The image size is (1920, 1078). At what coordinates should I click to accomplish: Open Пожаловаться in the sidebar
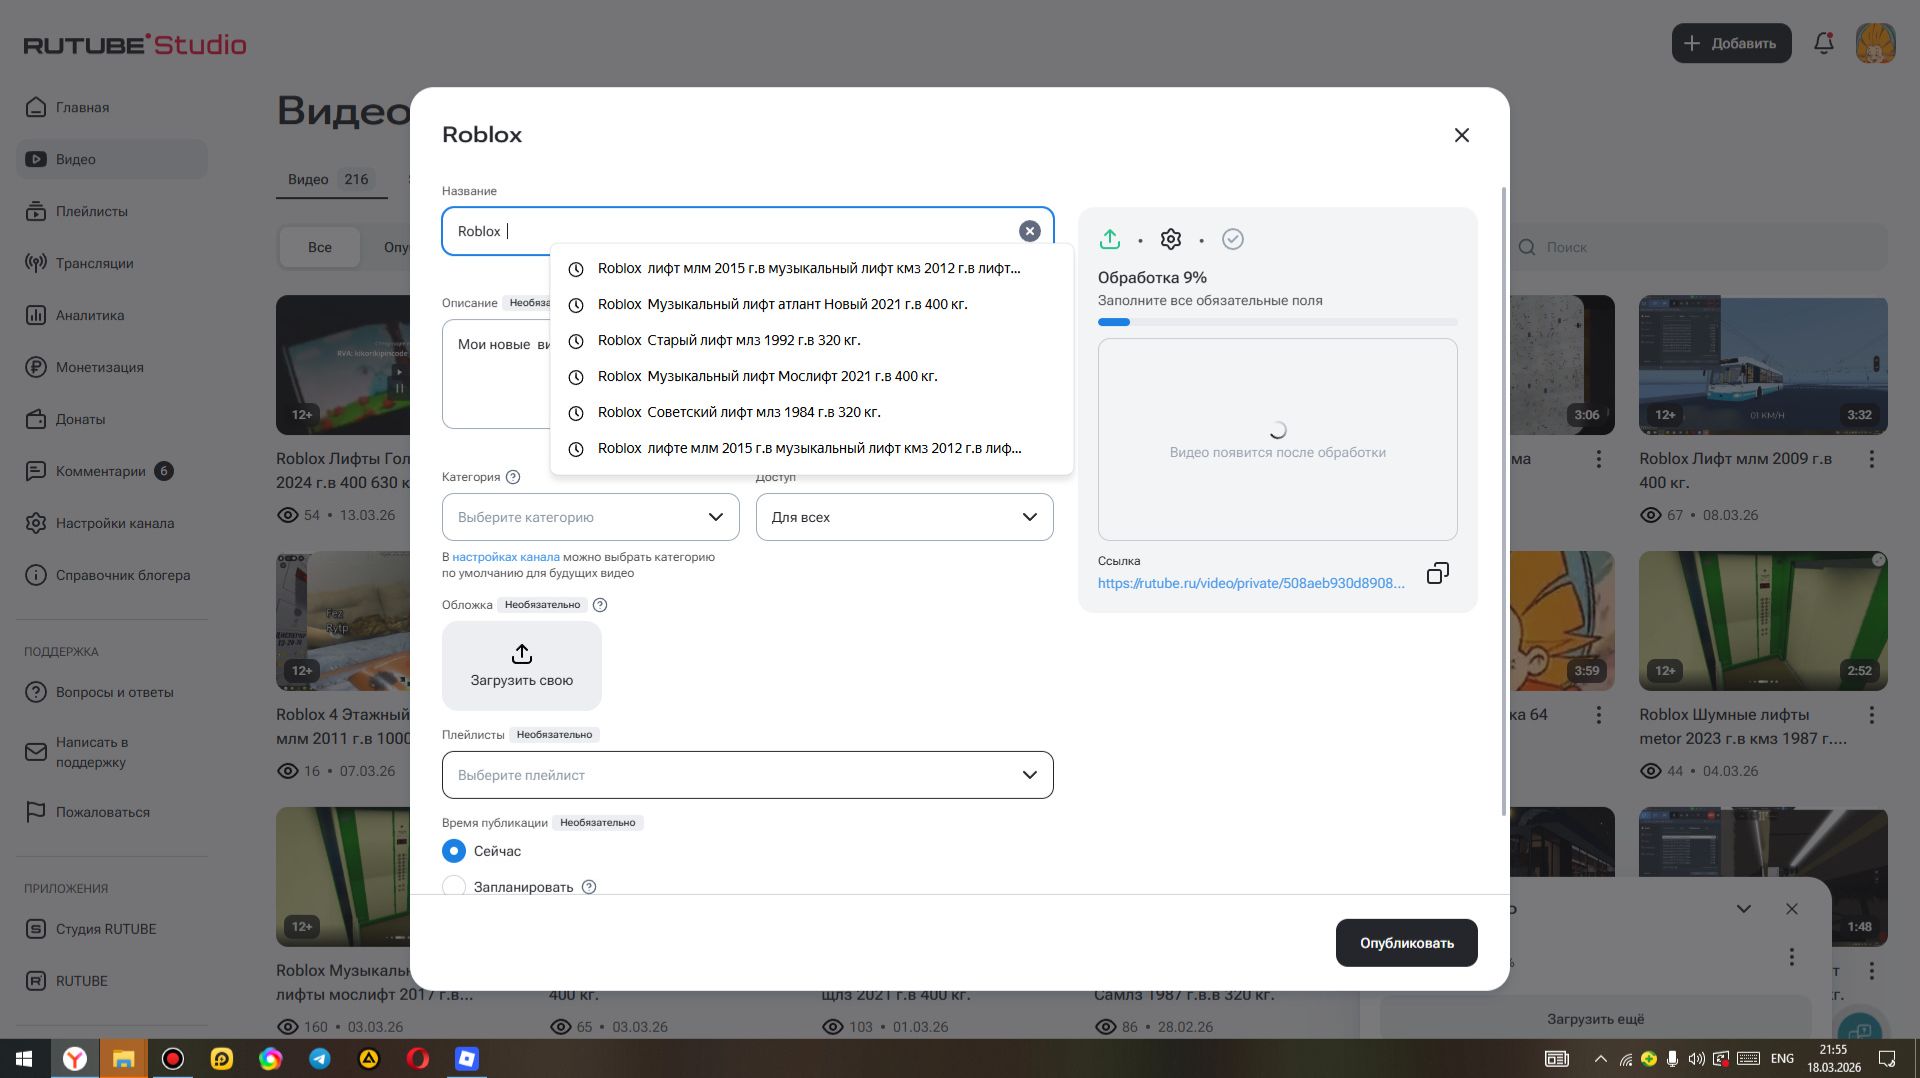click(112, 812)
